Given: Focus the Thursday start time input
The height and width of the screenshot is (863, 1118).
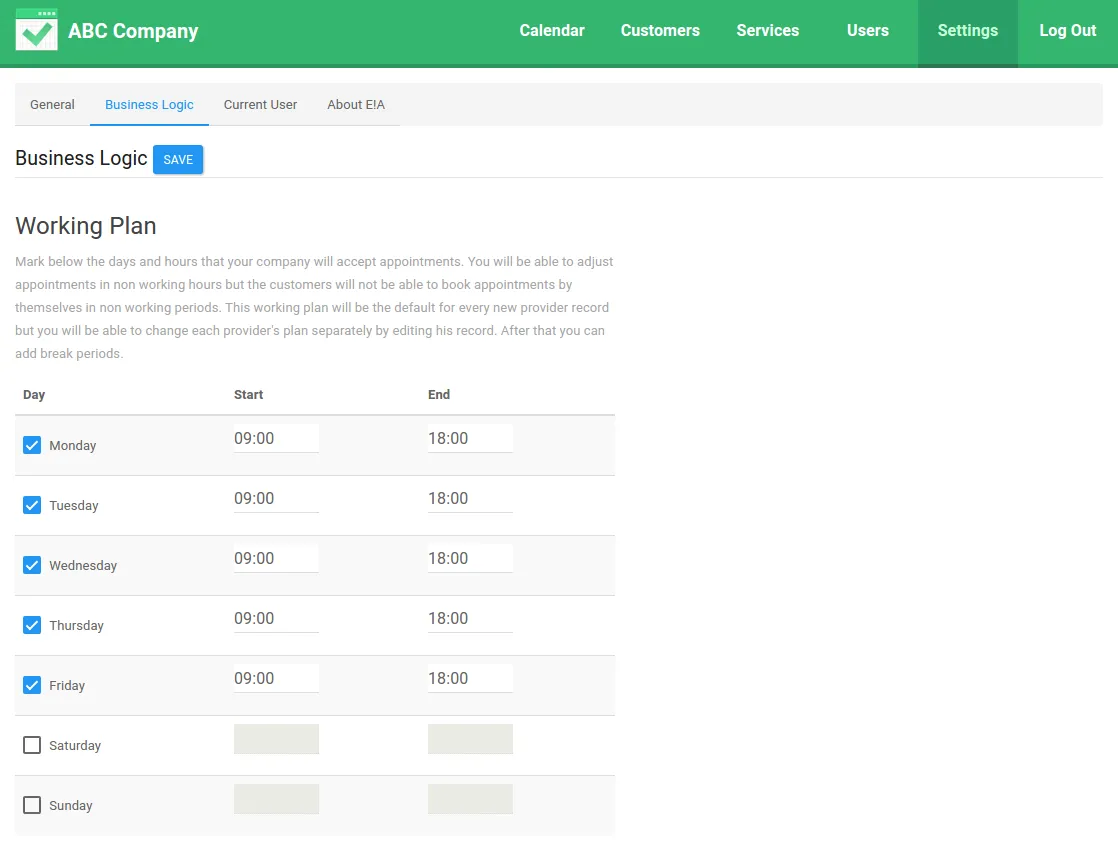Looking at the screenshot, I should pyautogui.click(x=276, y=618).
